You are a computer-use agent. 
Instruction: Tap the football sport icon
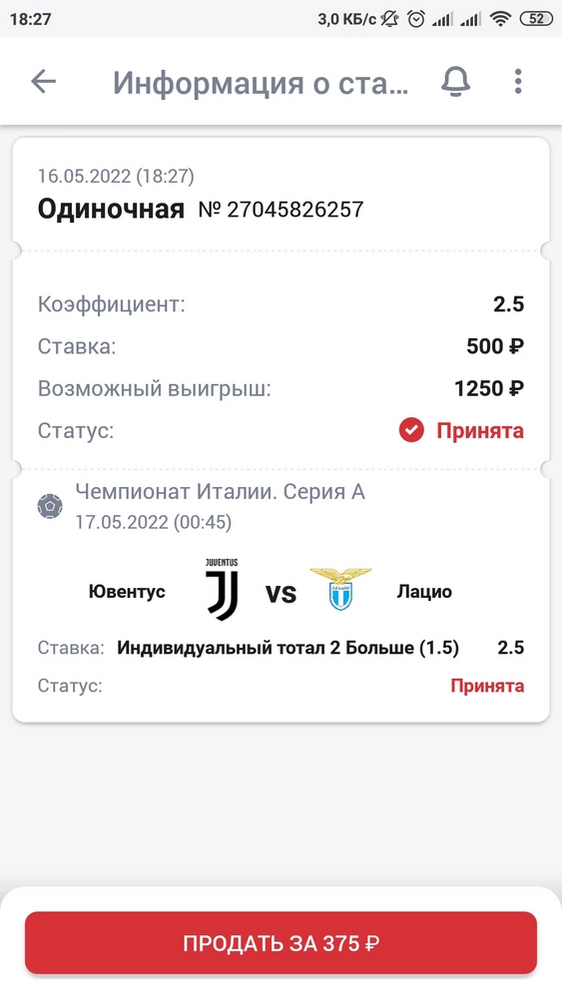(x=50, y=506)
